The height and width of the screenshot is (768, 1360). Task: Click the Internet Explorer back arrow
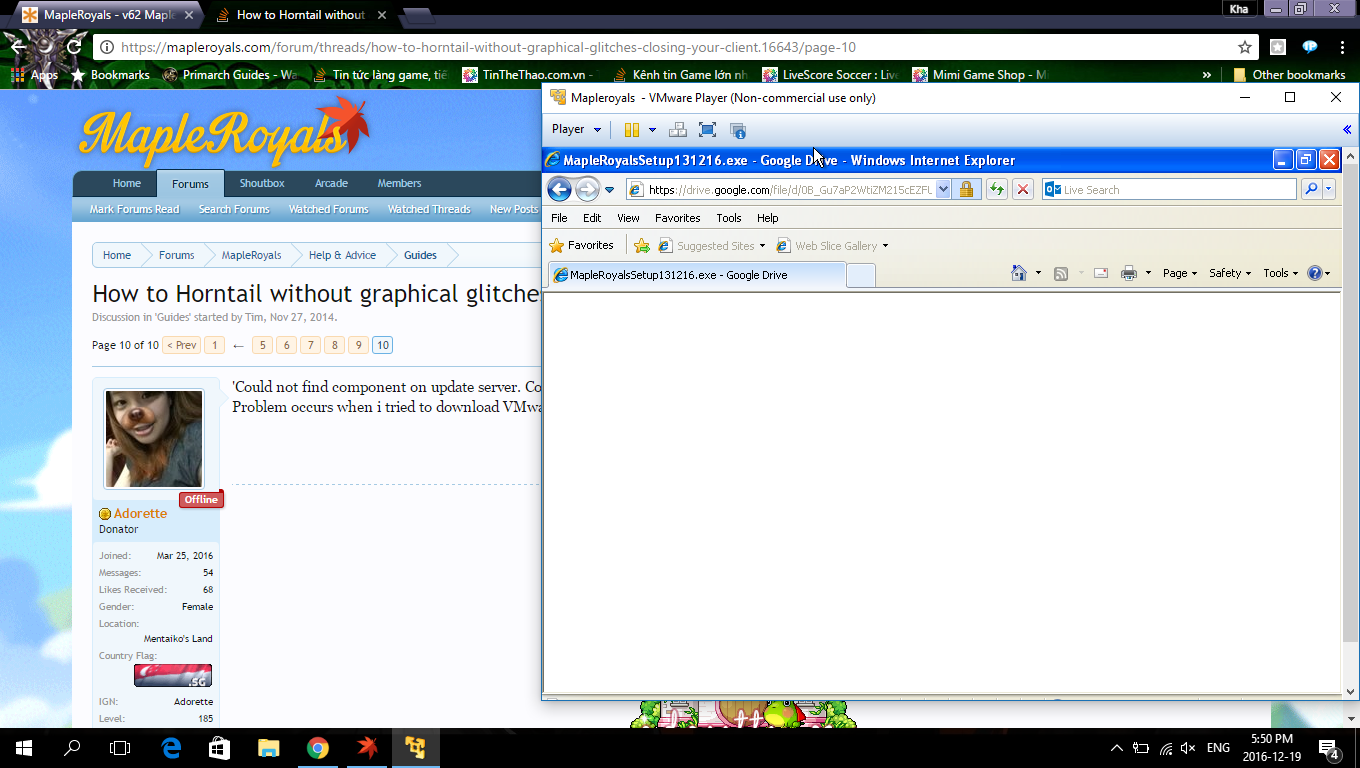[x=559, y=189]
